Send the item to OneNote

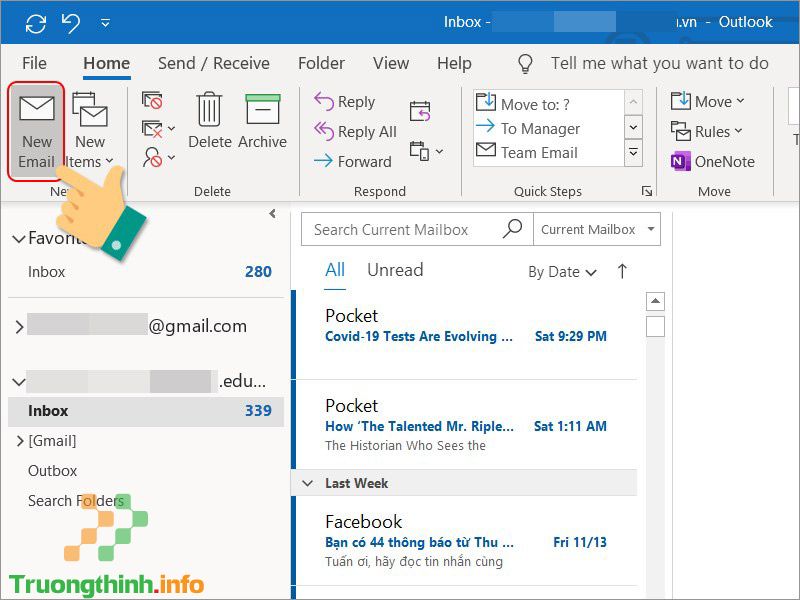712,161
